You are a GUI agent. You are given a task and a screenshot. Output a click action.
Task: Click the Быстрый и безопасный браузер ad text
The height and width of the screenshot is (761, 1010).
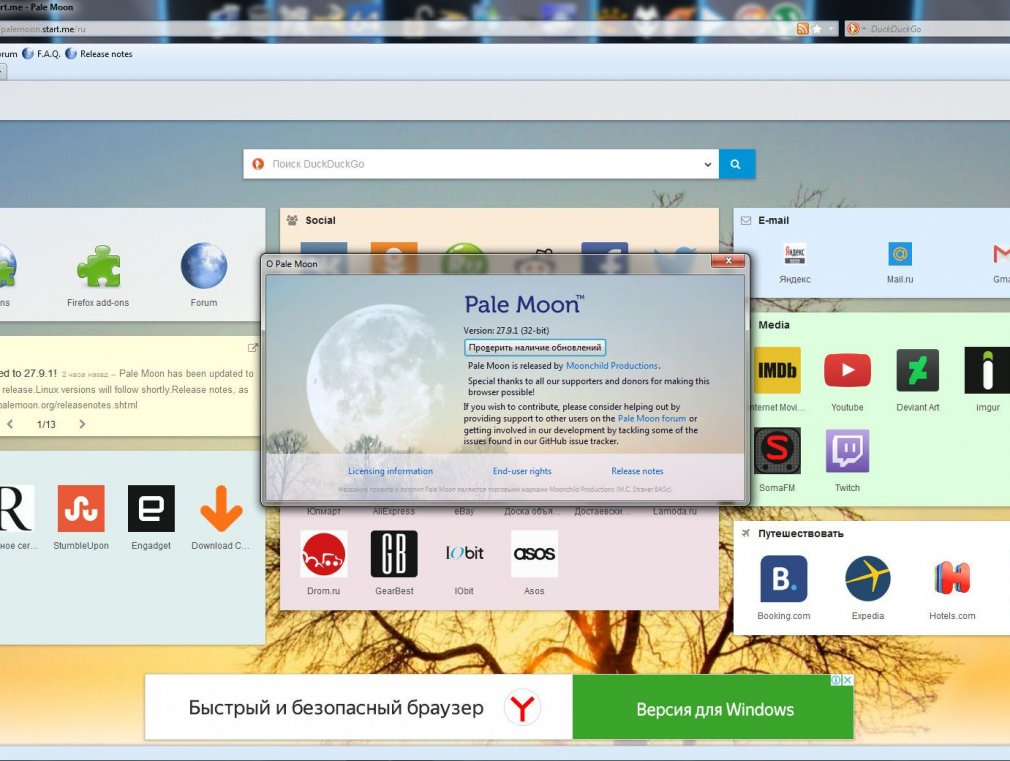(x=336, y=708)
